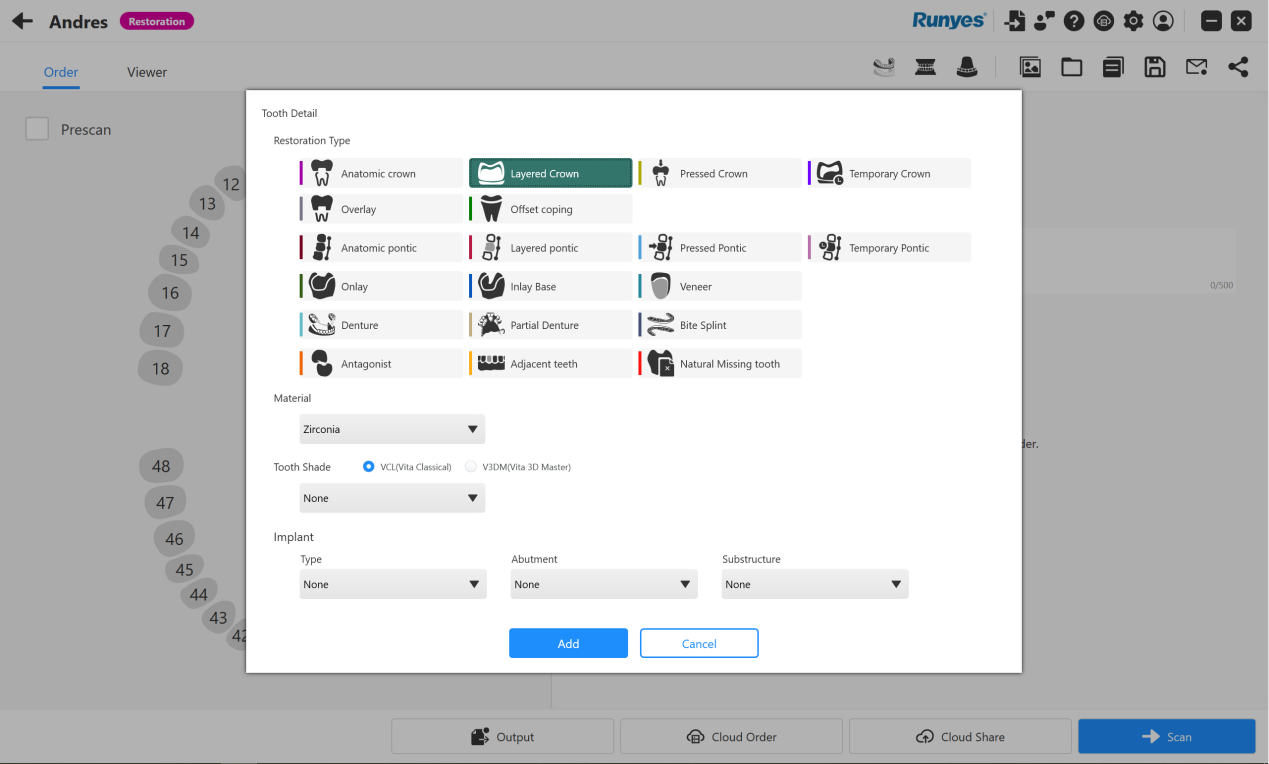Open the Tooth Shade None dropdown
This screenshot has height=764, width=1269.
(x=392, y=498)
